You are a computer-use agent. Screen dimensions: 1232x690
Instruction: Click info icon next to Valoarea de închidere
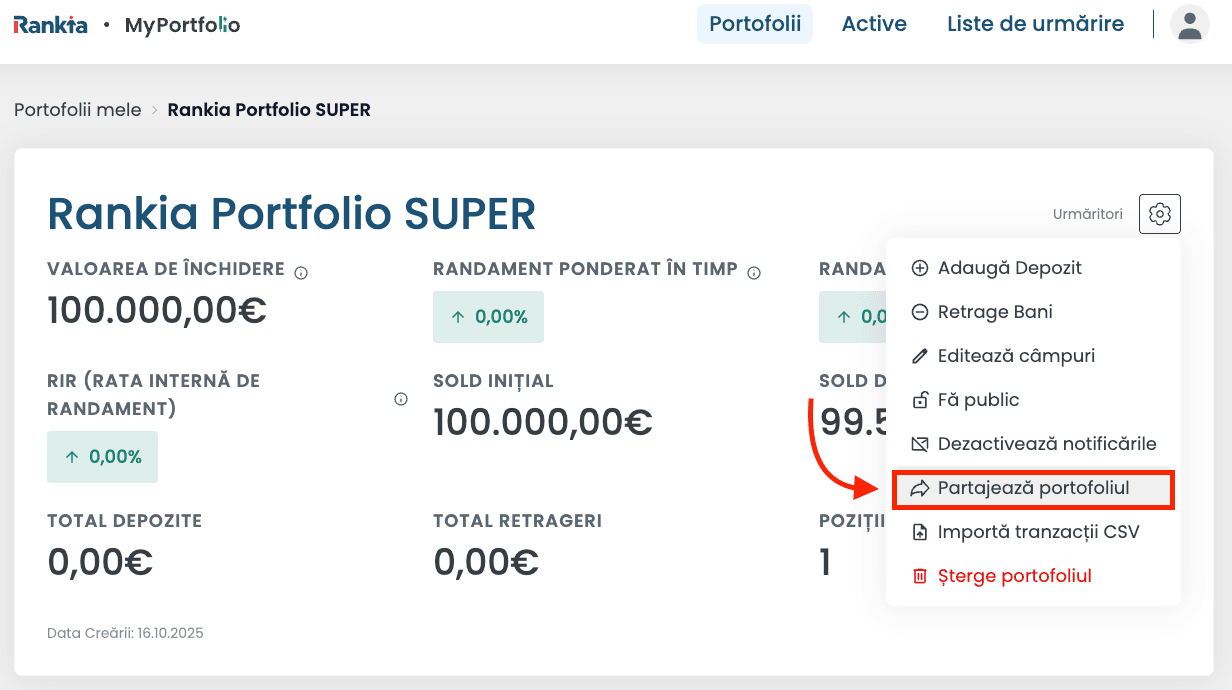(301, 272)
